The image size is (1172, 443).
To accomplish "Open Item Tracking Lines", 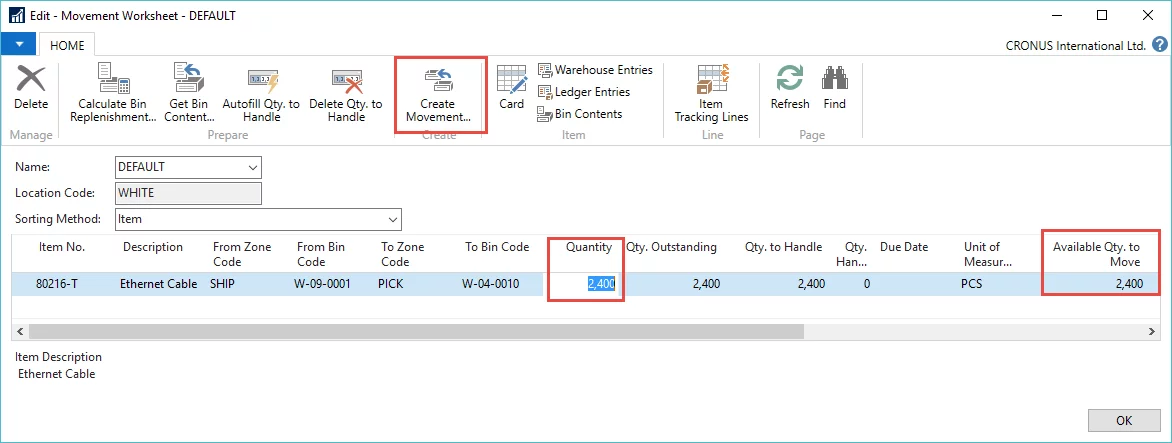I will (711, 93).
